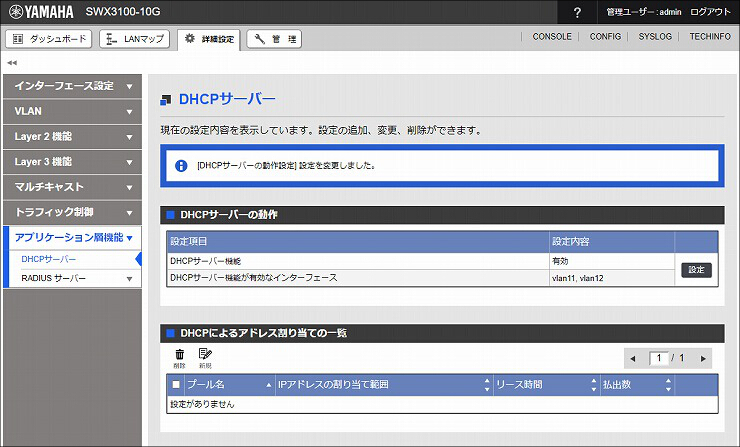
Task: Select DHCPサーバー in sidebar
Action: (49, 259)
